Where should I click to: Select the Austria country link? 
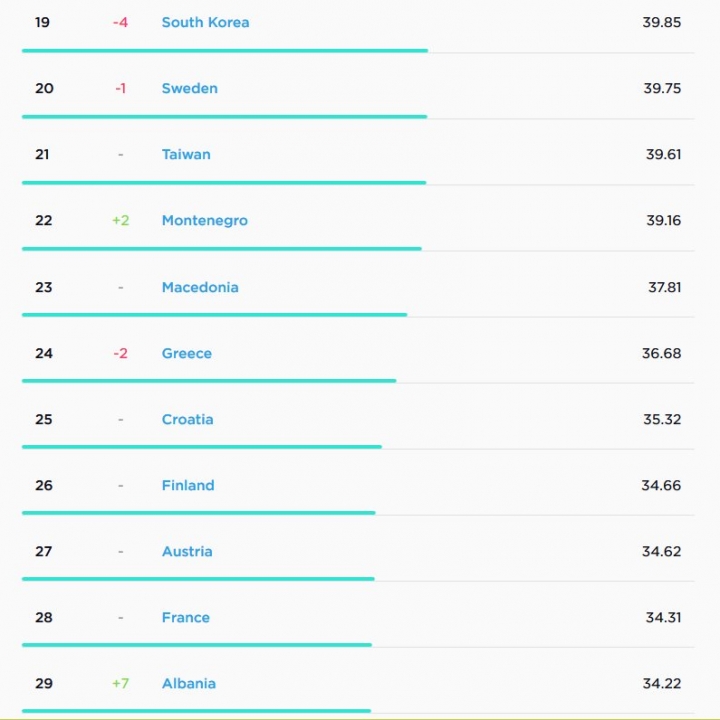pos(187,551)
